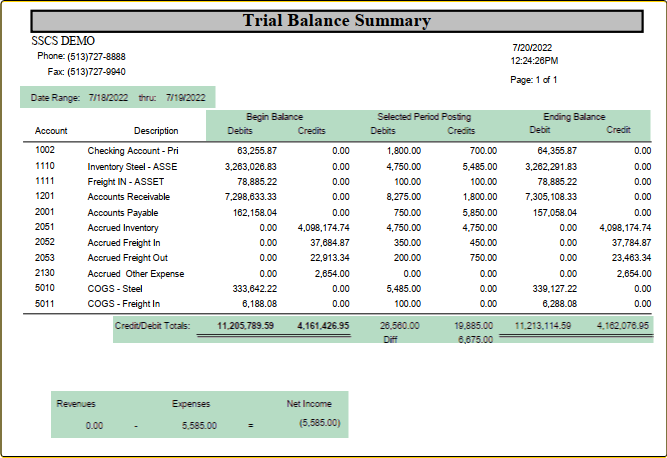Click account number 2130
667x458 pixels.
coord(45,273)
